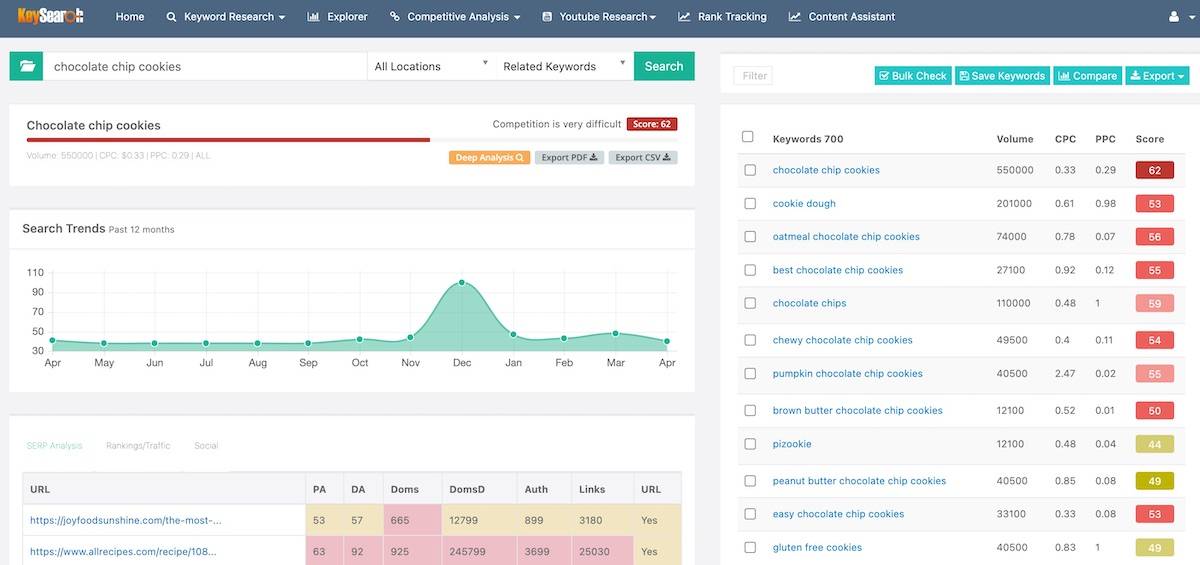Click the Save Keywords button
This screenshot has height=565, width=1200.
tap(1001, 76)
